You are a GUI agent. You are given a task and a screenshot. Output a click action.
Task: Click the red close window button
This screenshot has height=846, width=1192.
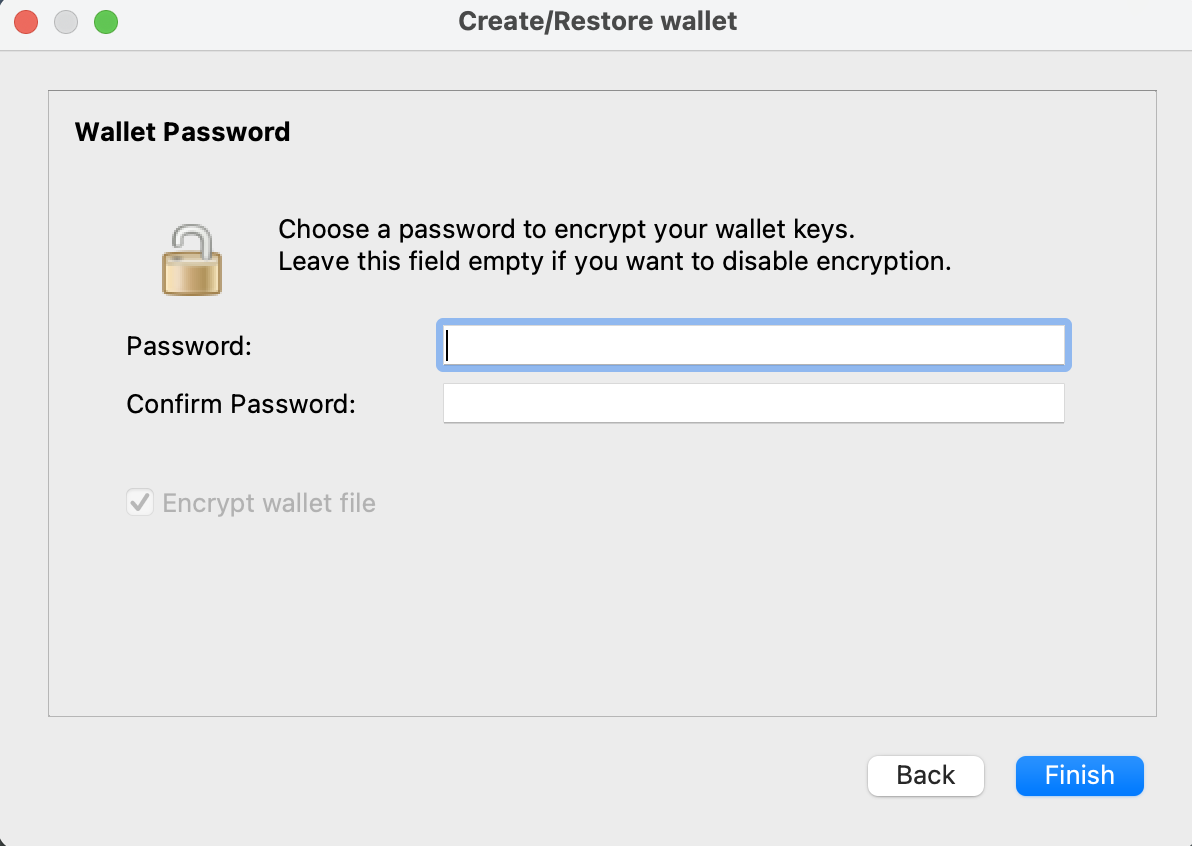pyautogui.click(x=26, y=21)
